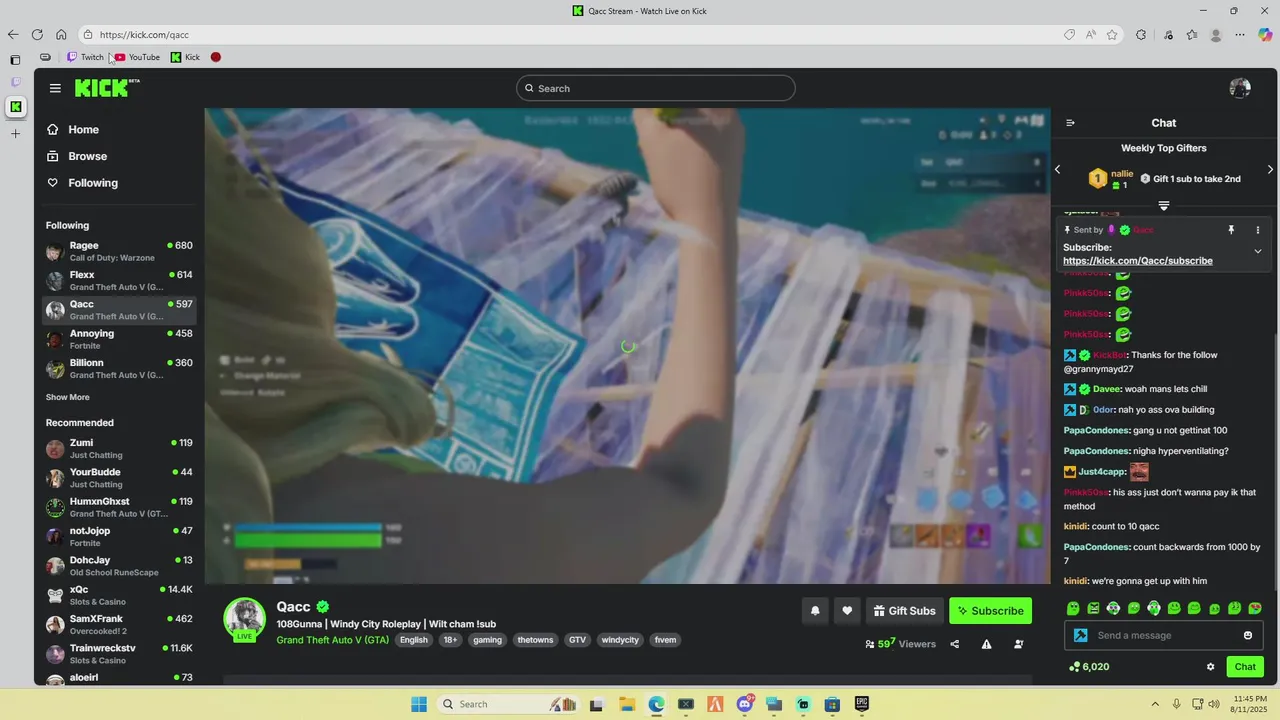Click the 6,020 channel points balance

coord(1089,667)
